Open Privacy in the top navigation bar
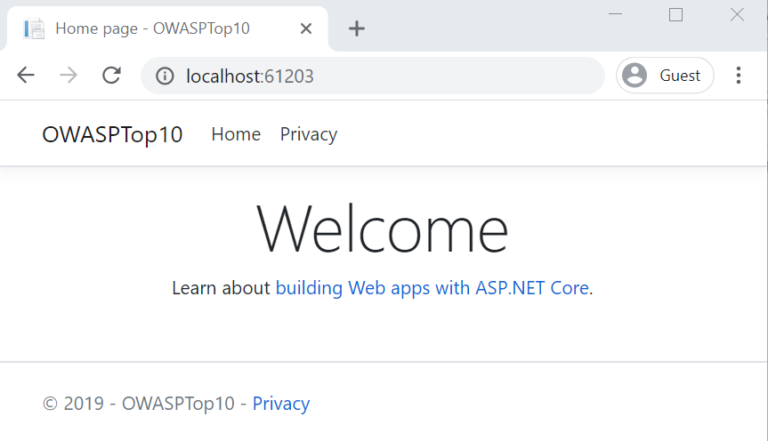Image resolution: width=768 pixels, height=441 pixels. point(308,135)
